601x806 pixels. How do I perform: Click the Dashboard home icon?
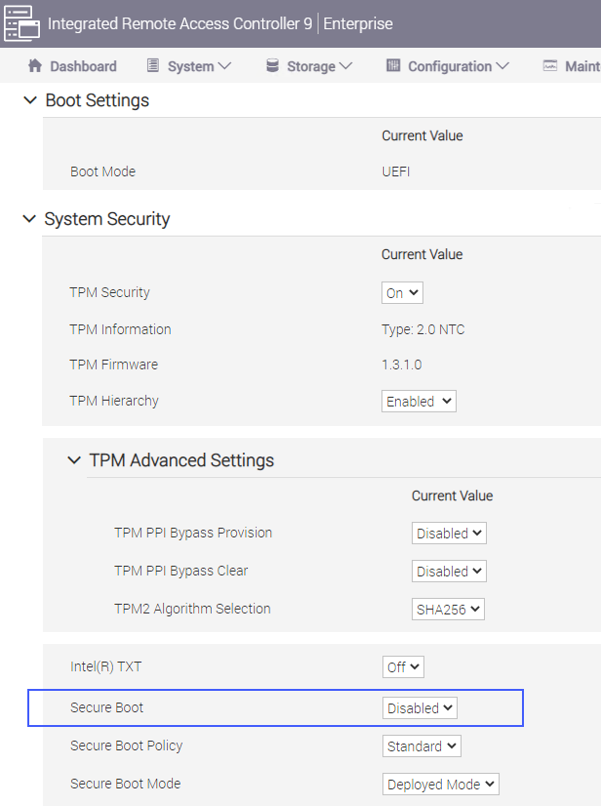(35, 66)
